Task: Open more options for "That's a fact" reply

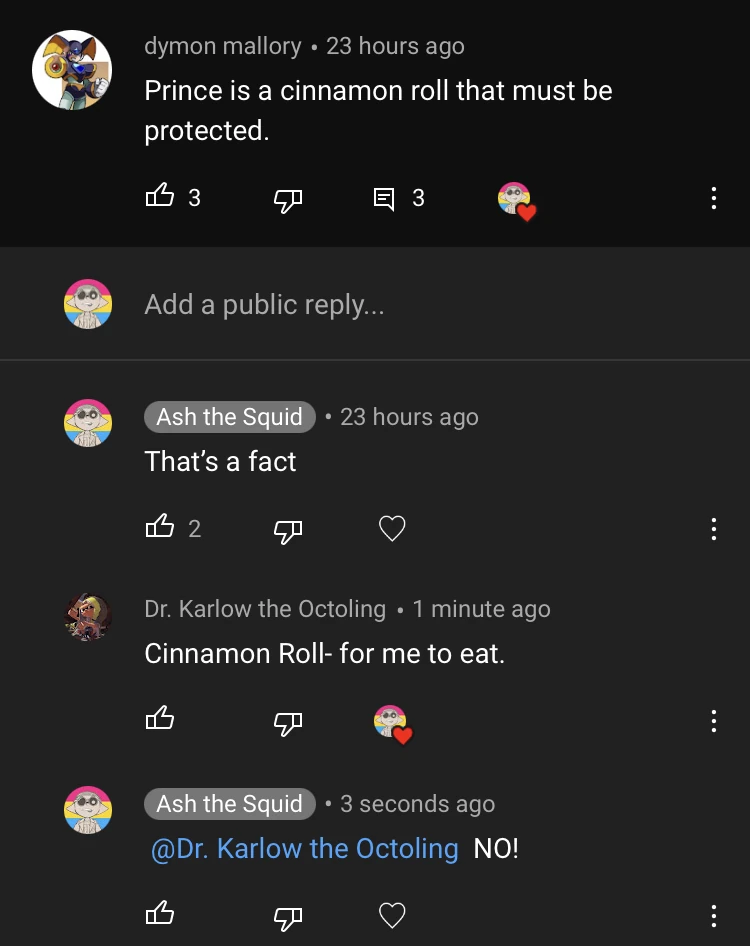Action: 713,528
